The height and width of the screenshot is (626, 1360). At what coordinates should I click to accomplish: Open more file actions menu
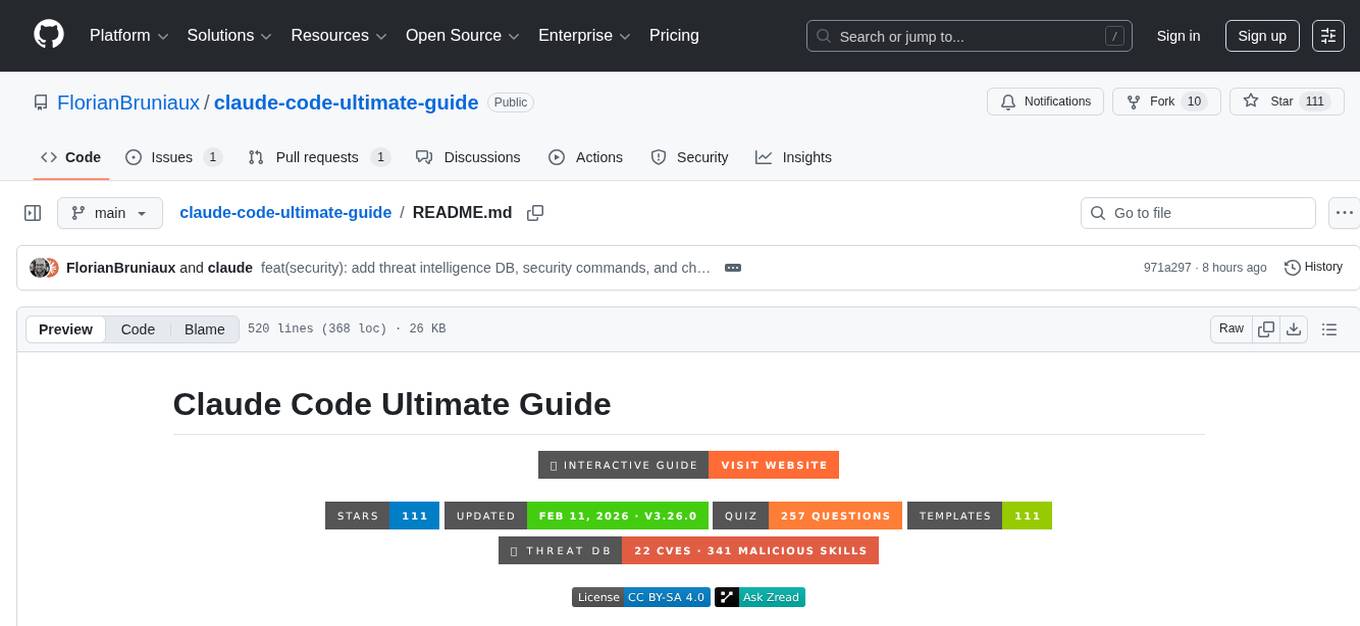point(1345,213)
